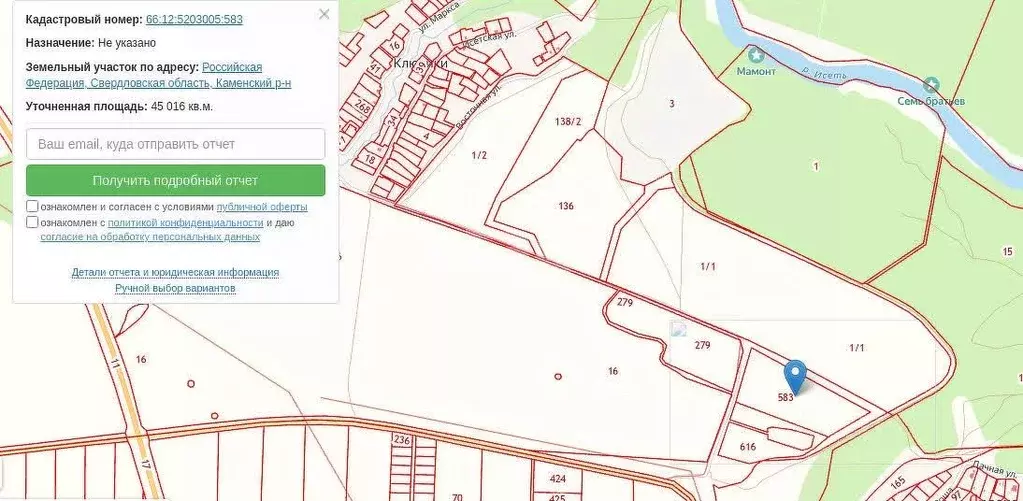The height and width of the screenshot is (501, 1023).
Task: Open cadastral number 66:12:5203005:583 link
Action: tap(194, 20)
